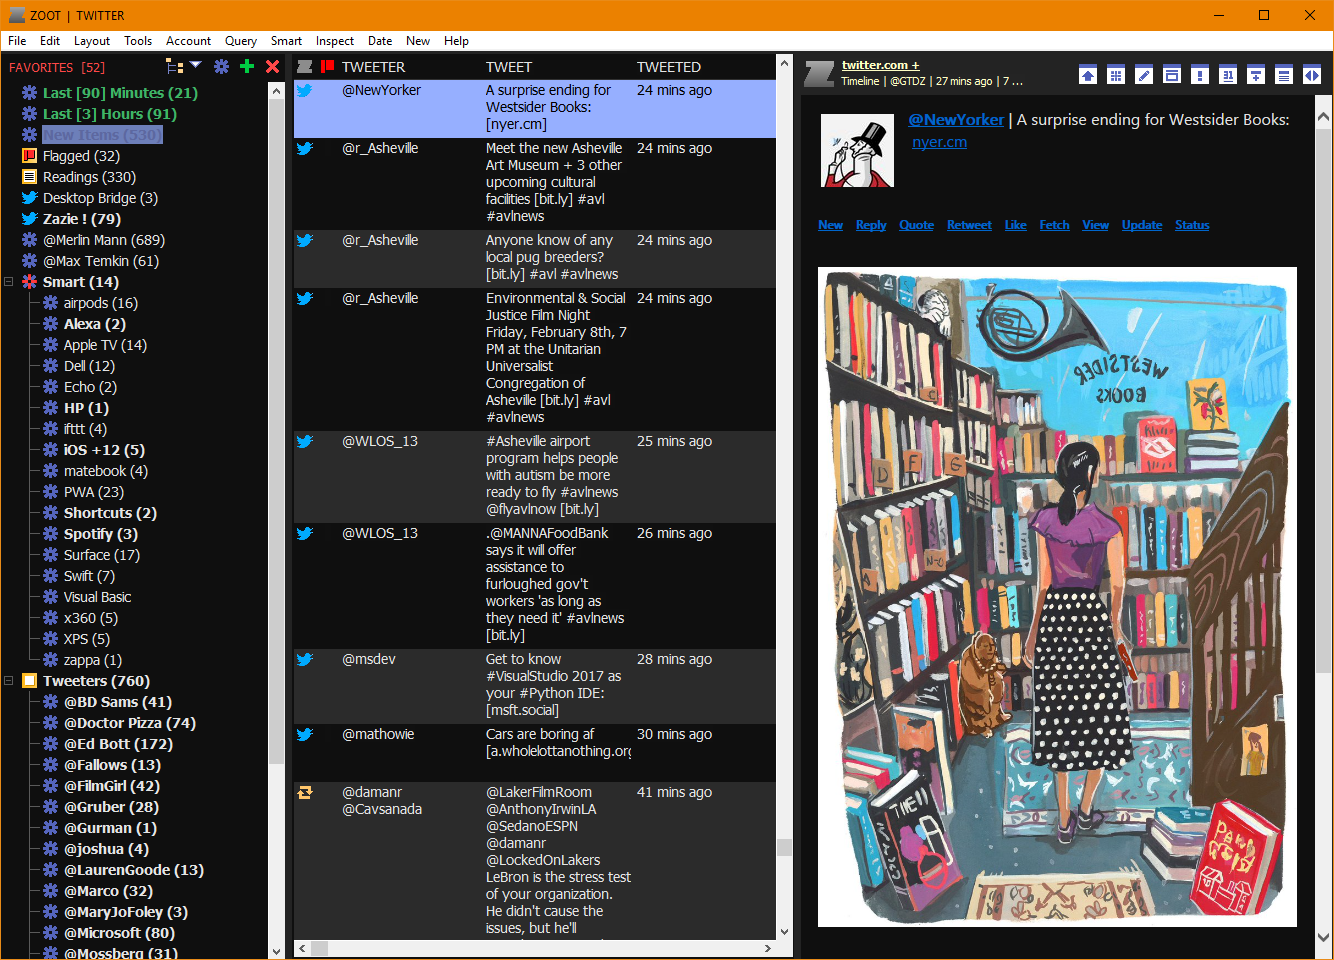This screenshot has width=1334, height=960.
Task: Click the orange square icon beside Tweeters (760)
Action: (30, 681)
